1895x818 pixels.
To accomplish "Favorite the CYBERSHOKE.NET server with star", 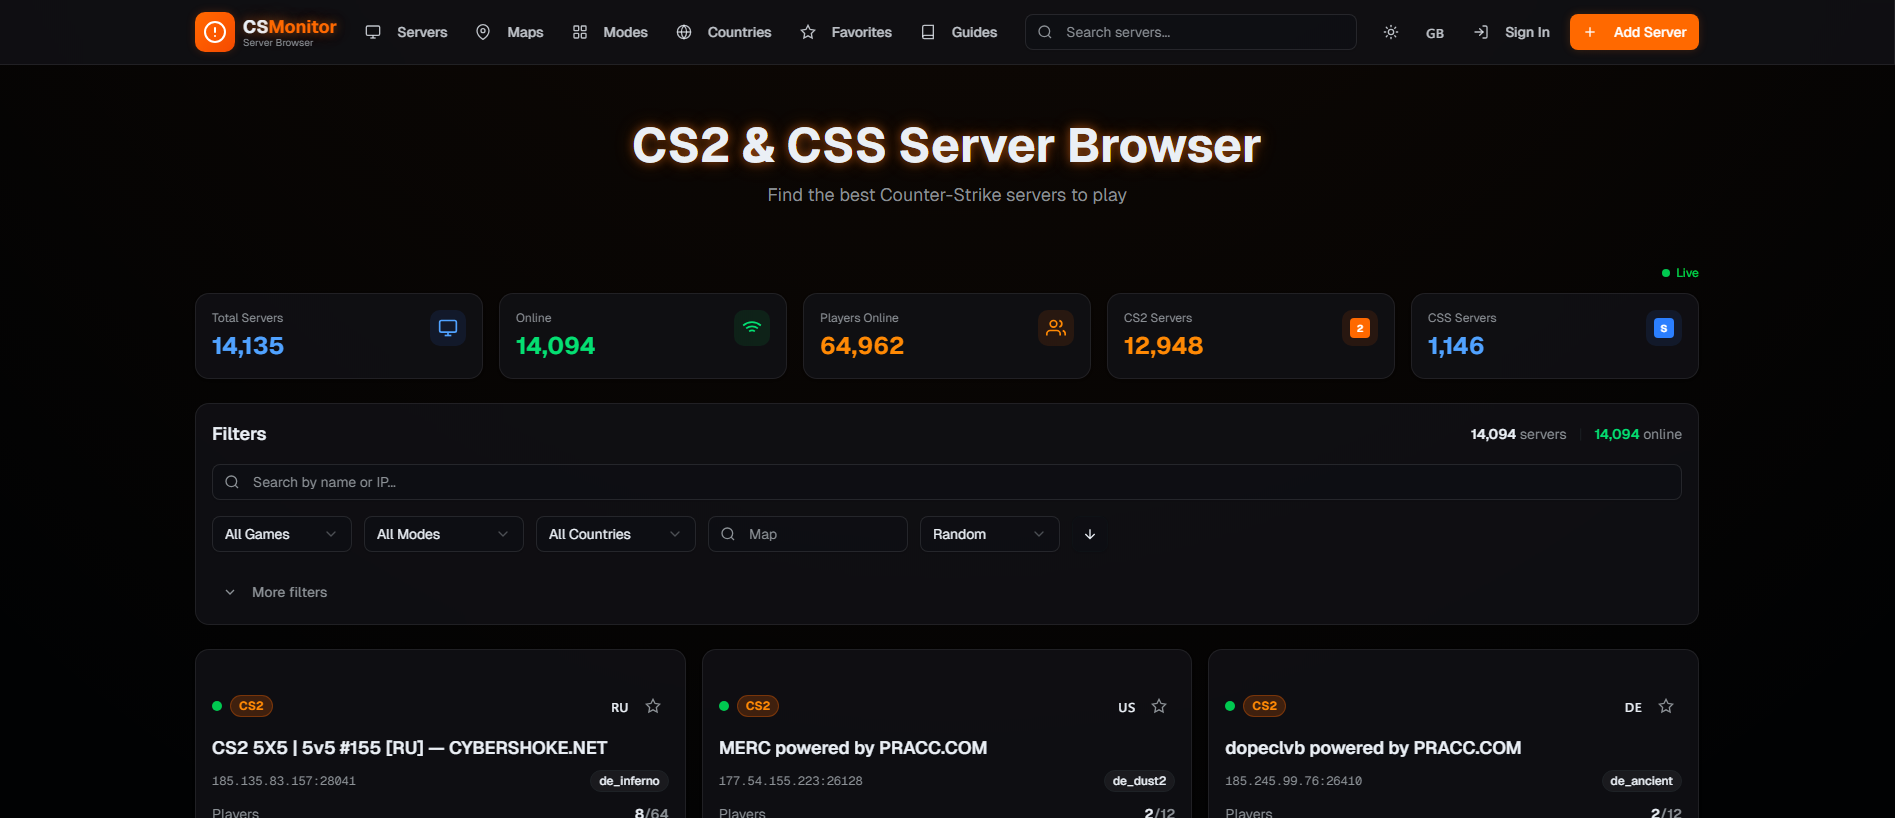I will pyautogui.click(x=653, y=706).
